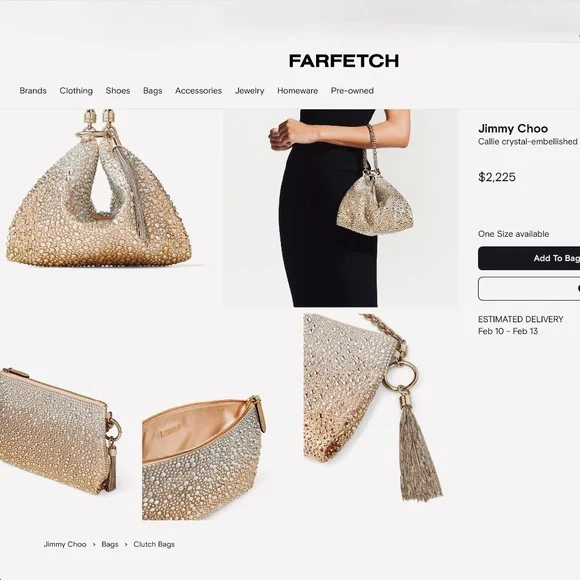Open the bag interior lining image
This screenshot has width=580, height=580.
pyautogui.click(x=204, y=457)
